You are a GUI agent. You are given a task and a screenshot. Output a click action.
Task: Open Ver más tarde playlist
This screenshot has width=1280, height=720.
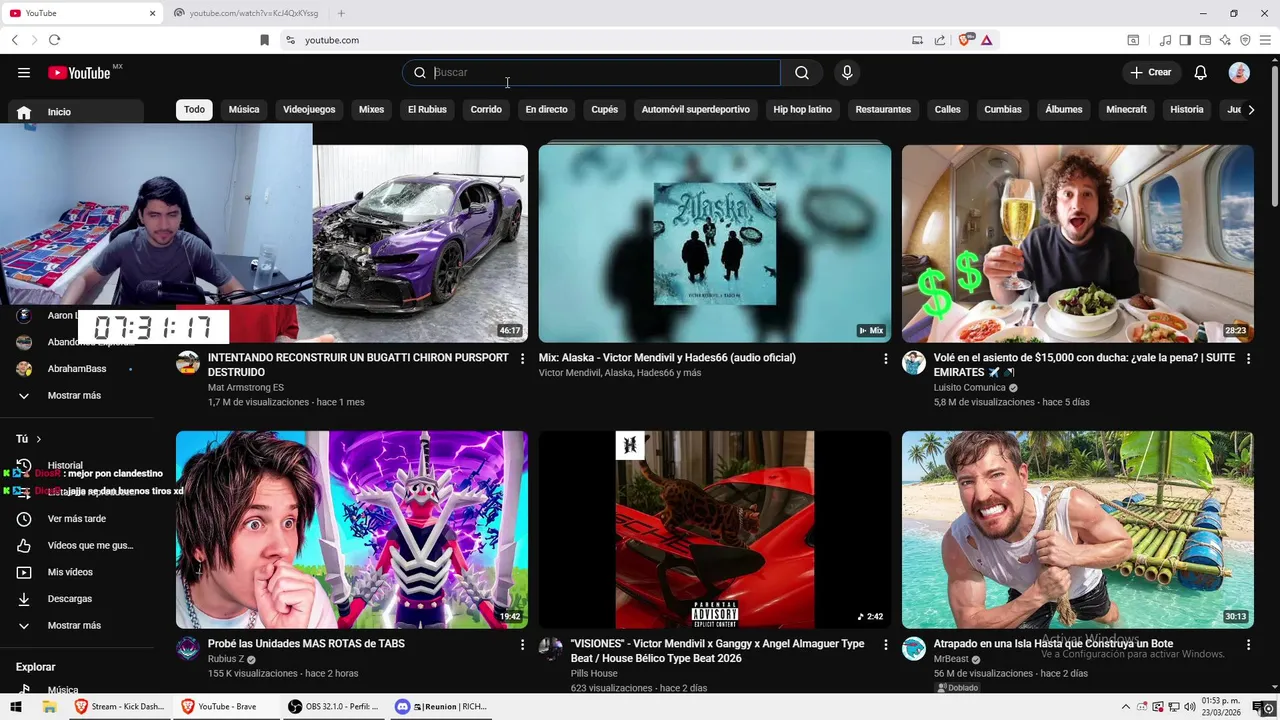pos(76,518)
